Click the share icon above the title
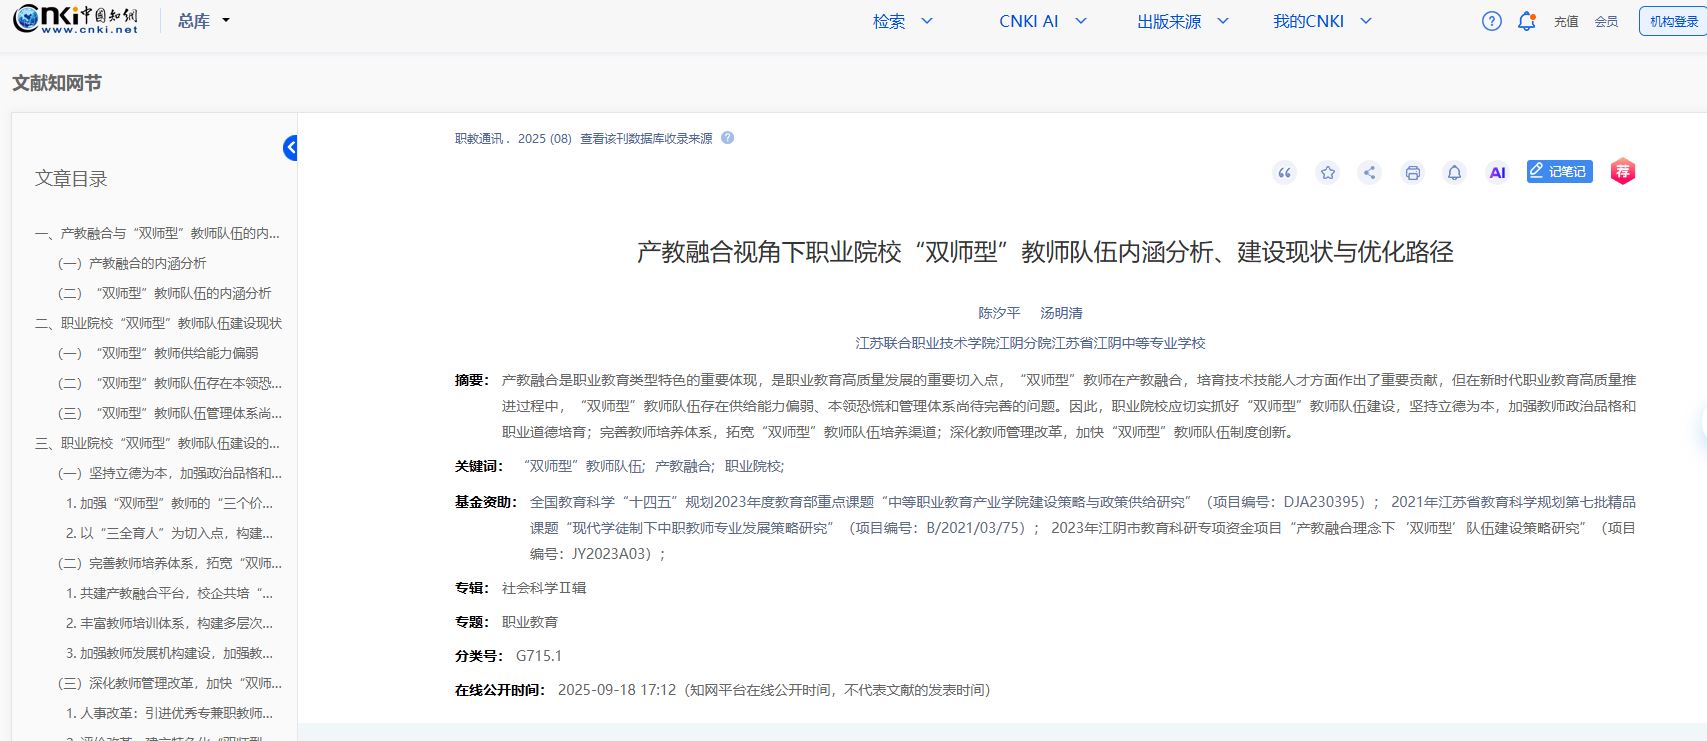 tap(1370, 173)
